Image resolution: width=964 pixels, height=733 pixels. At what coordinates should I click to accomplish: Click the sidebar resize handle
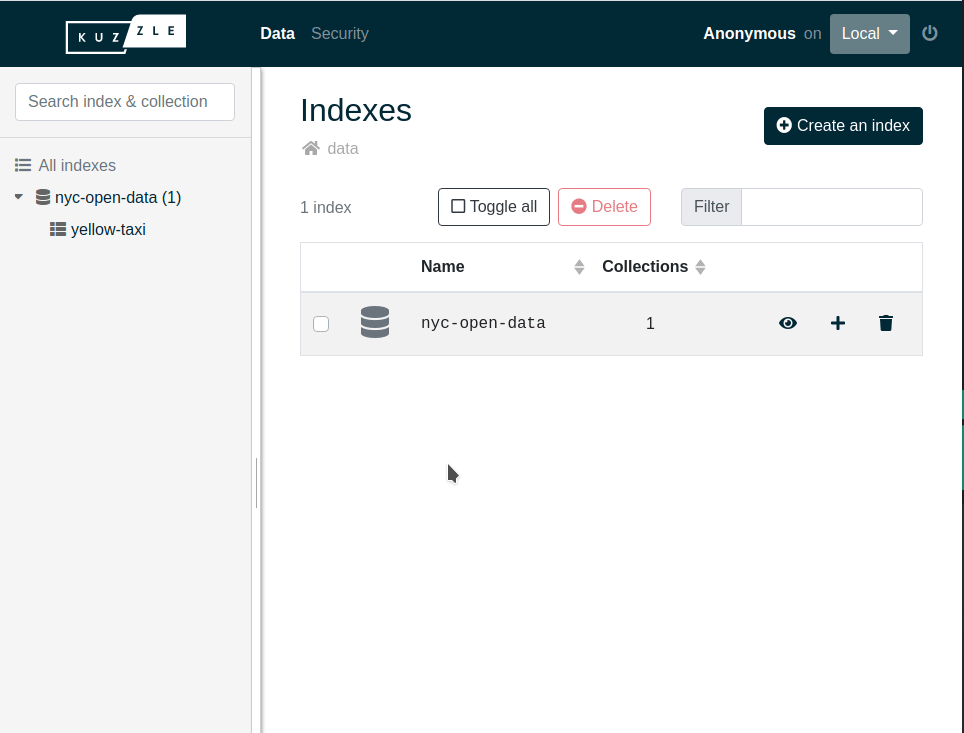(x=256, y=483)
